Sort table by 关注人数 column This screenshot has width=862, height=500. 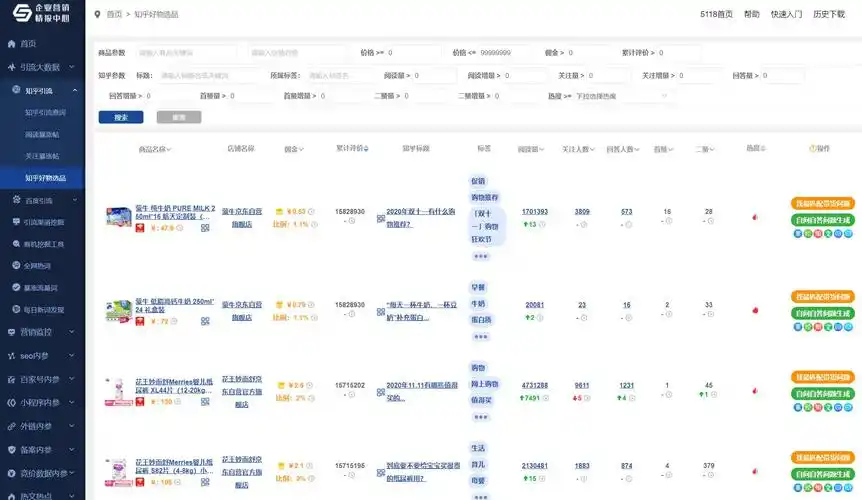(x=578, y=149)
